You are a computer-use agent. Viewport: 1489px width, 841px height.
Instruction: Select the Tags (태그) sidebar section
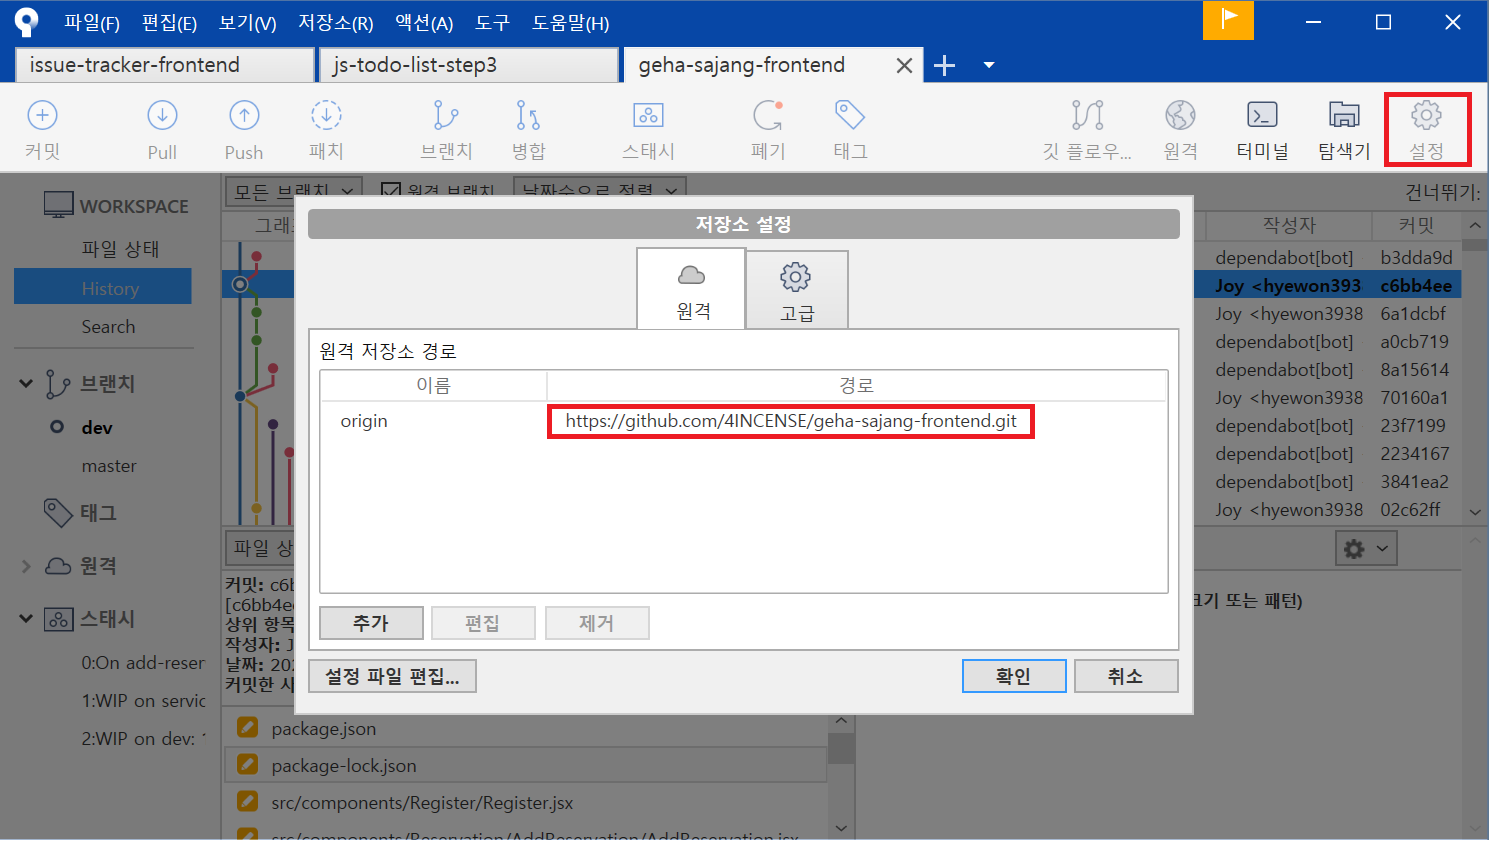click(98, 513)
